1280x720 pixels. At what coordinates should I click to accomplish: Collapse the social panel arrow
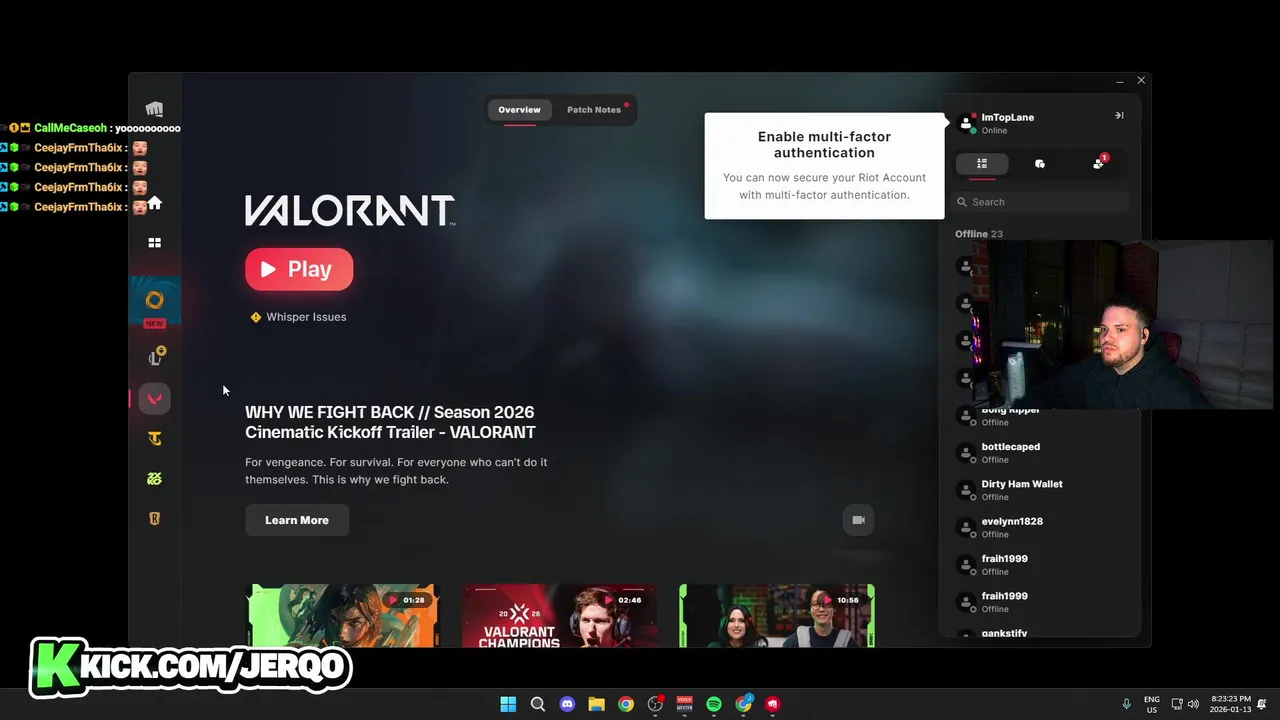click(x=1119, y=115)
